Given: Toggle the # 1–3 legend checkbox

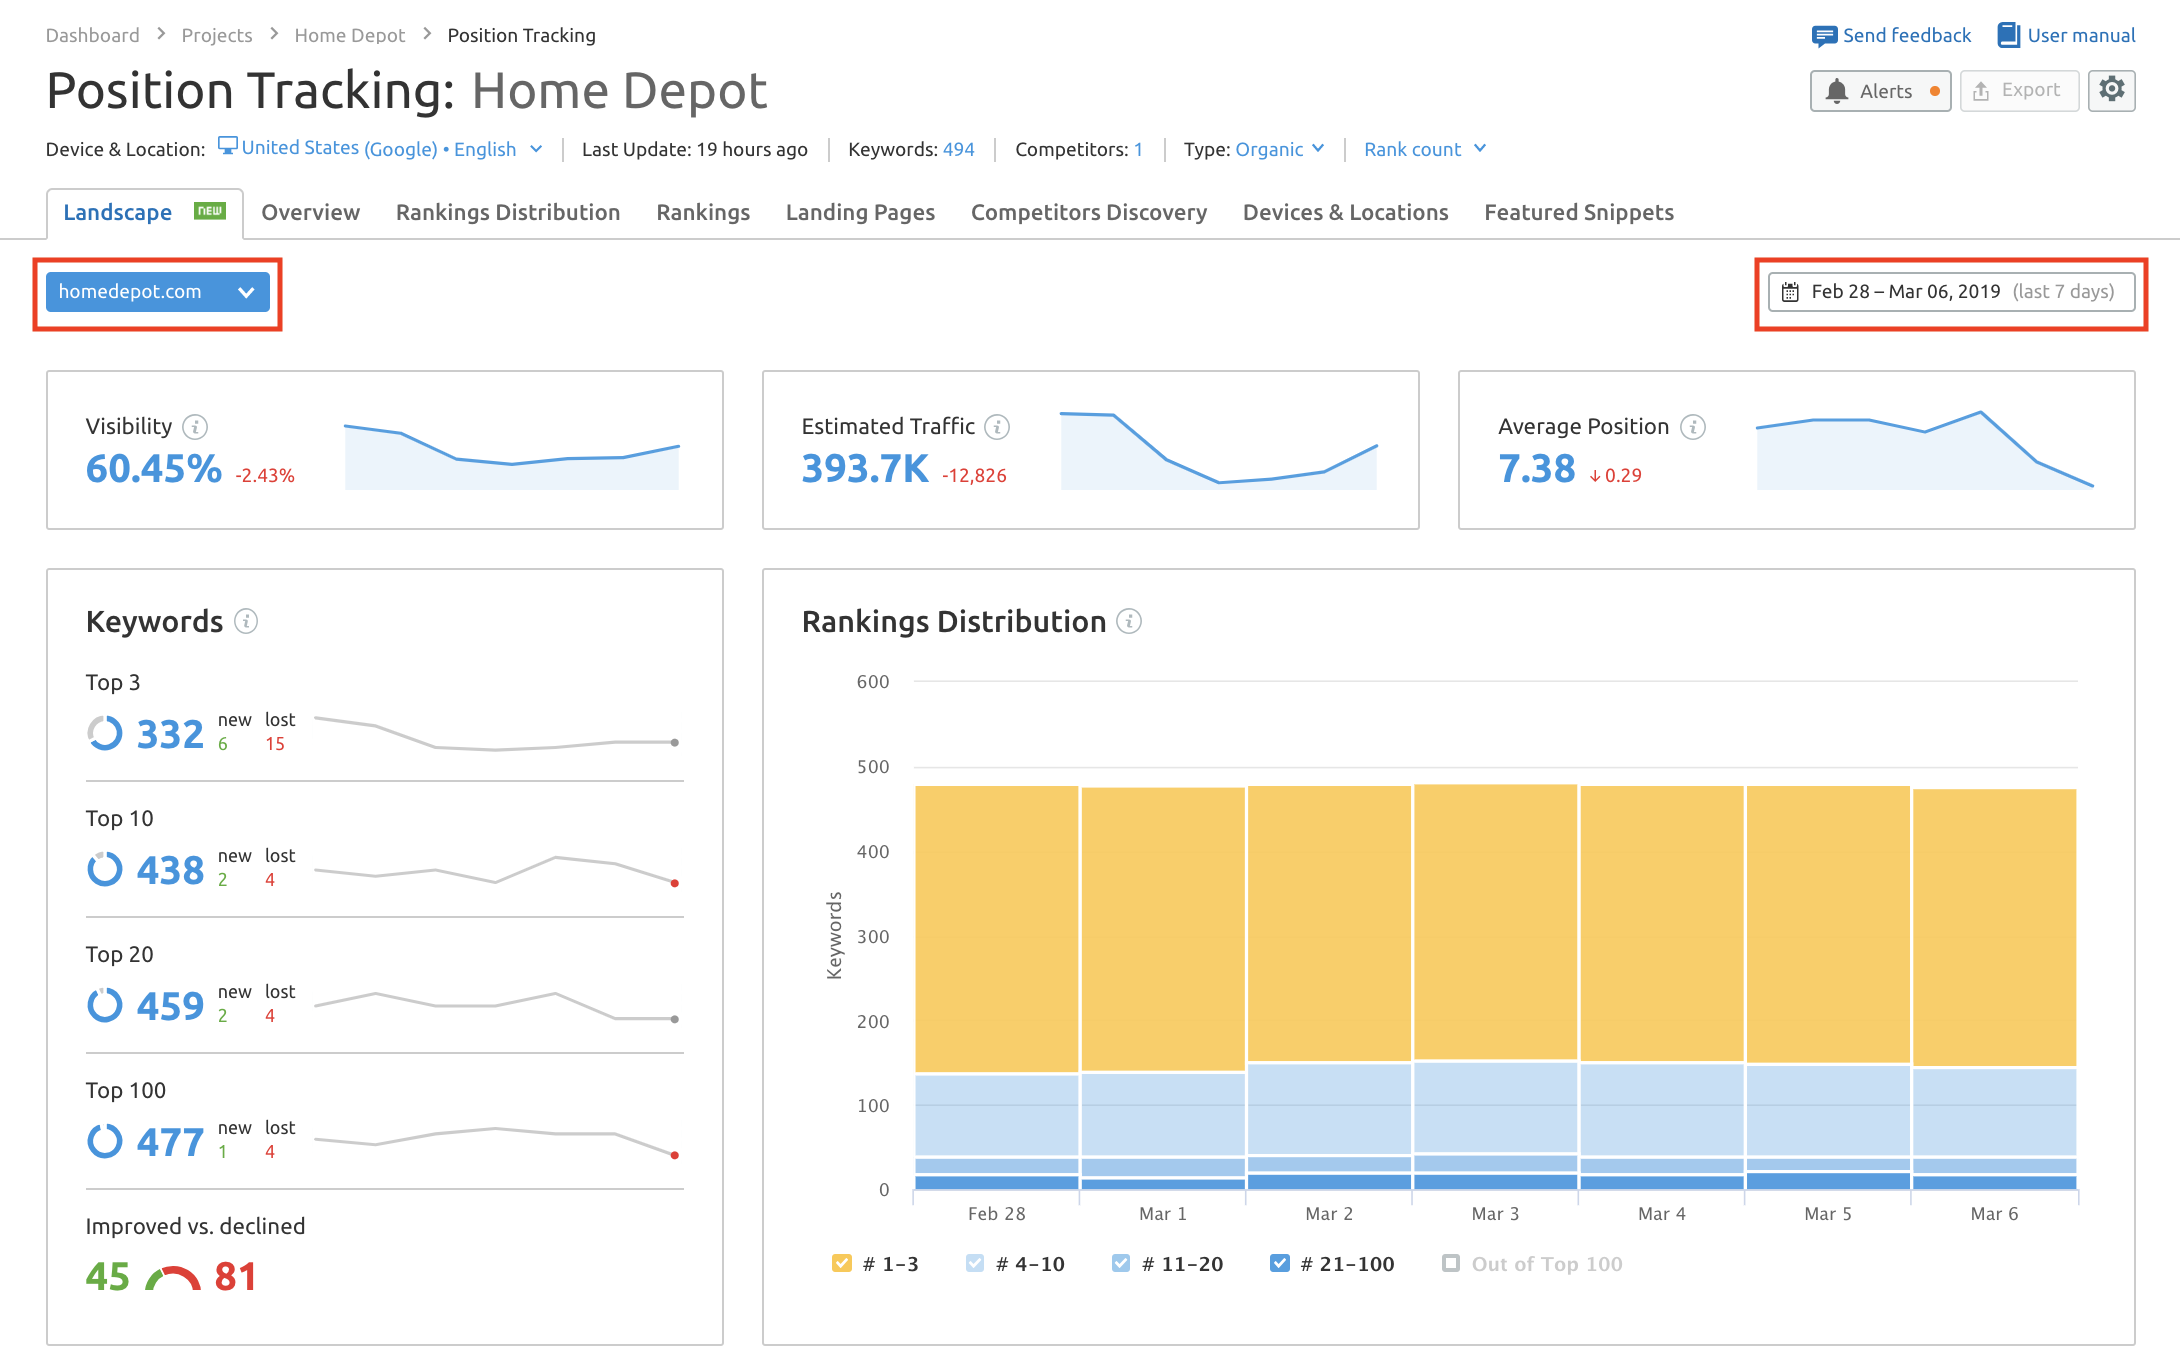Looking at the screenshot, I should click(x=842, y=1263).
